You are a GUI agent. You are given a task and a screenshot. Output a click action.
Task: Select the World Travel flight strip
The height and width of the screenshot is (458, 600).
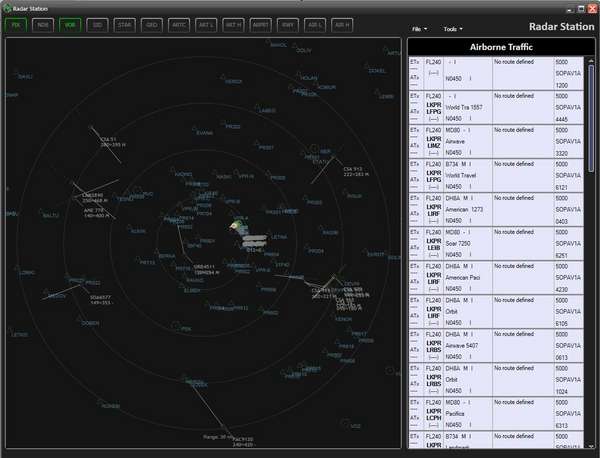click(496, 176)
